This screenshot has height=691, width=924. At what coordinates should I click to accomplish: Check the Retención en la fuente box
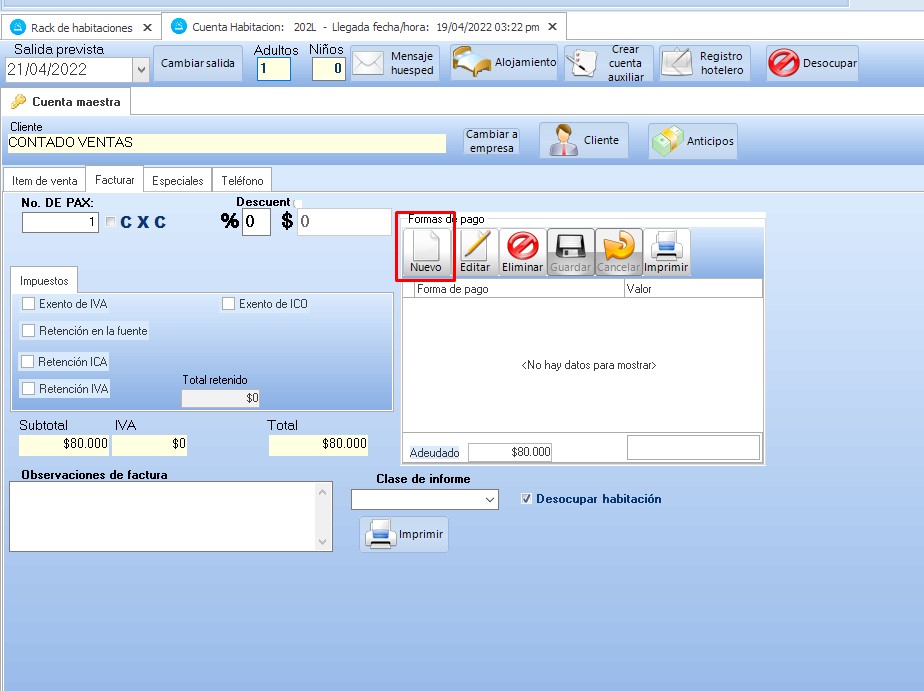tap(29, 331)
